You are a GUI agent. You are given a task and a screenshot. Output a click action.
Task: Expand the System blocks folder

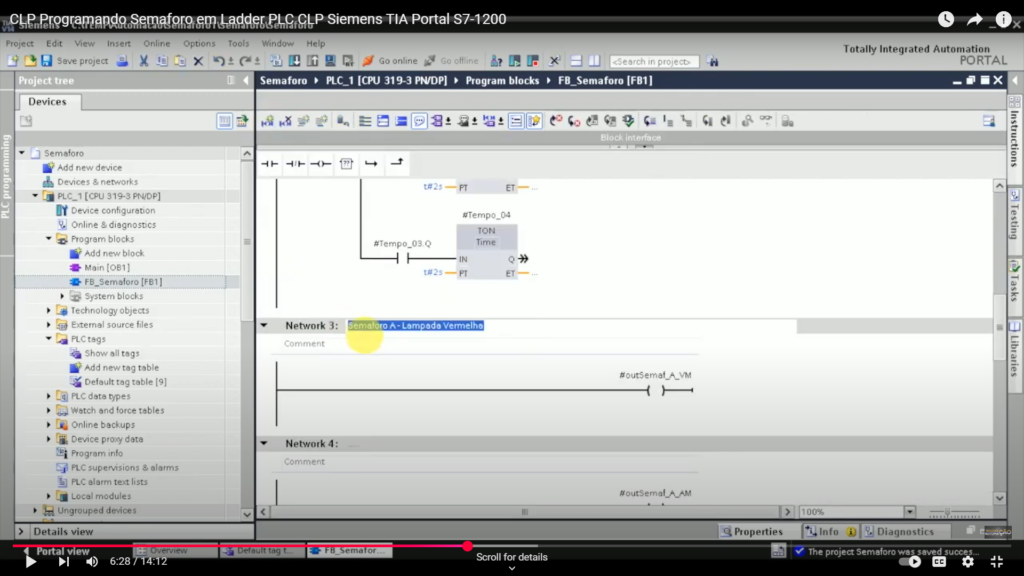[x=63, y=296]
